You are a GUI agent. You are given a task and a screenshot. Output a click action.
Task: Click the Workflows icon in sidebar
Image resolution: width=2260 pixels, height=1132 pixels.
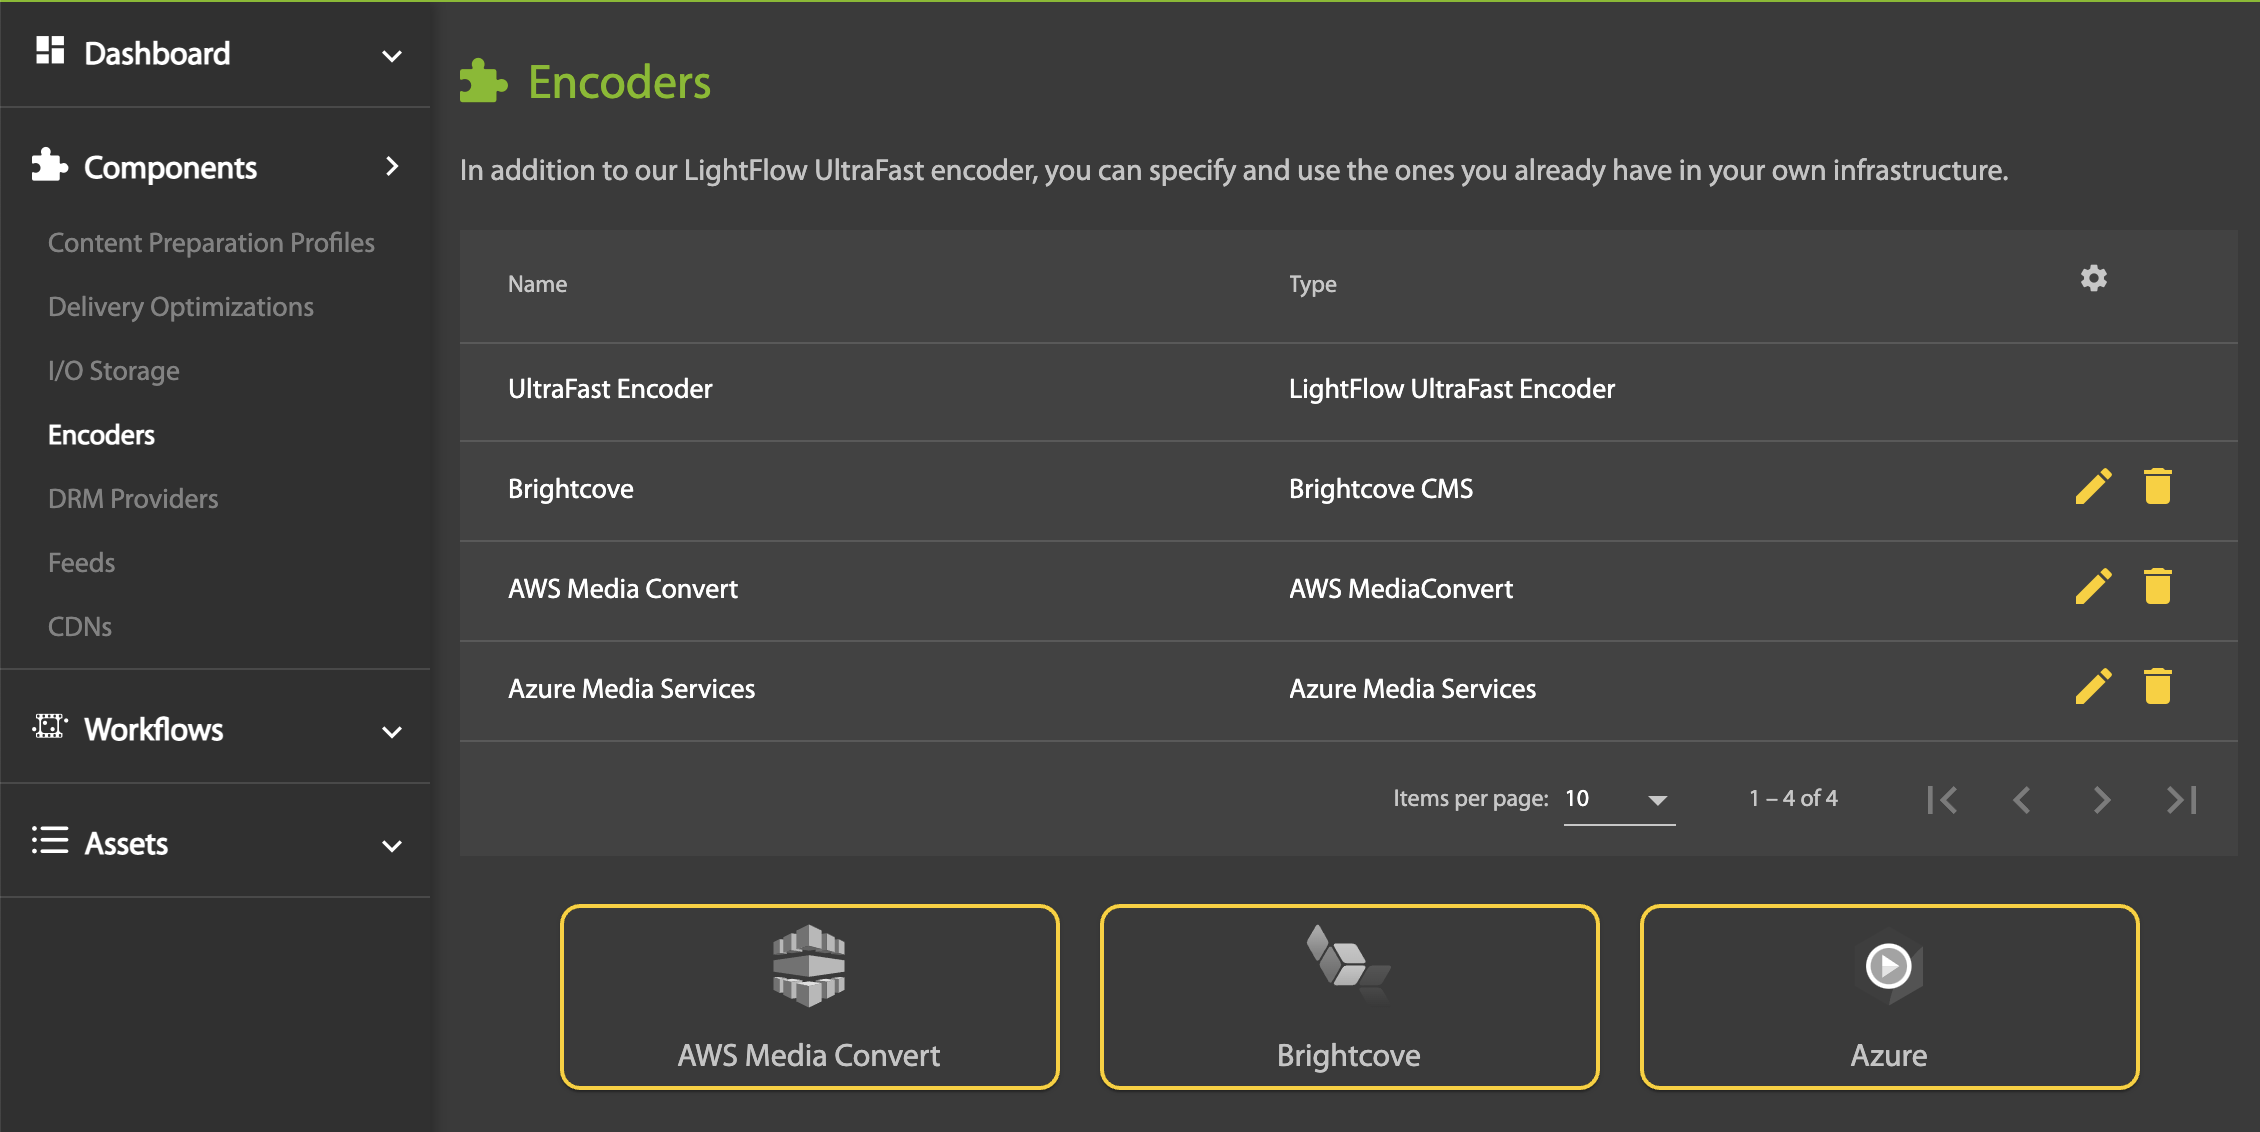(51, 727)
